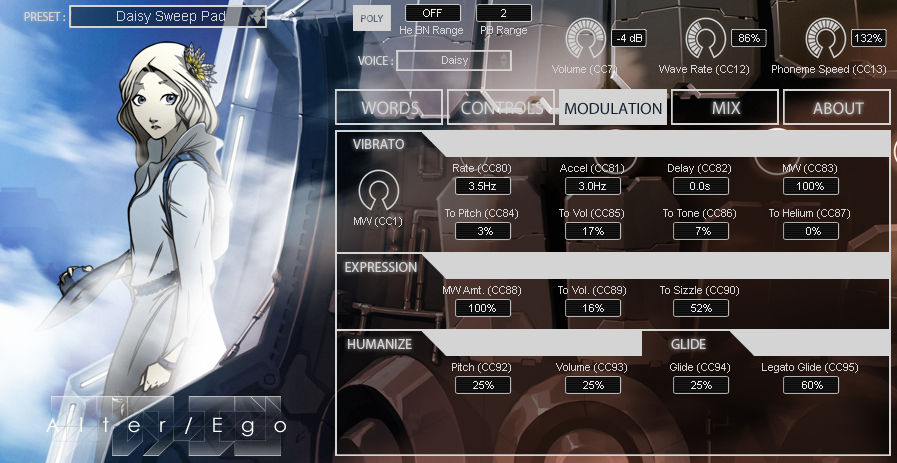The width and height of the screenshot is (897, 463).
Task: Click the EXPRESSION section header
Action: (380, 267)
